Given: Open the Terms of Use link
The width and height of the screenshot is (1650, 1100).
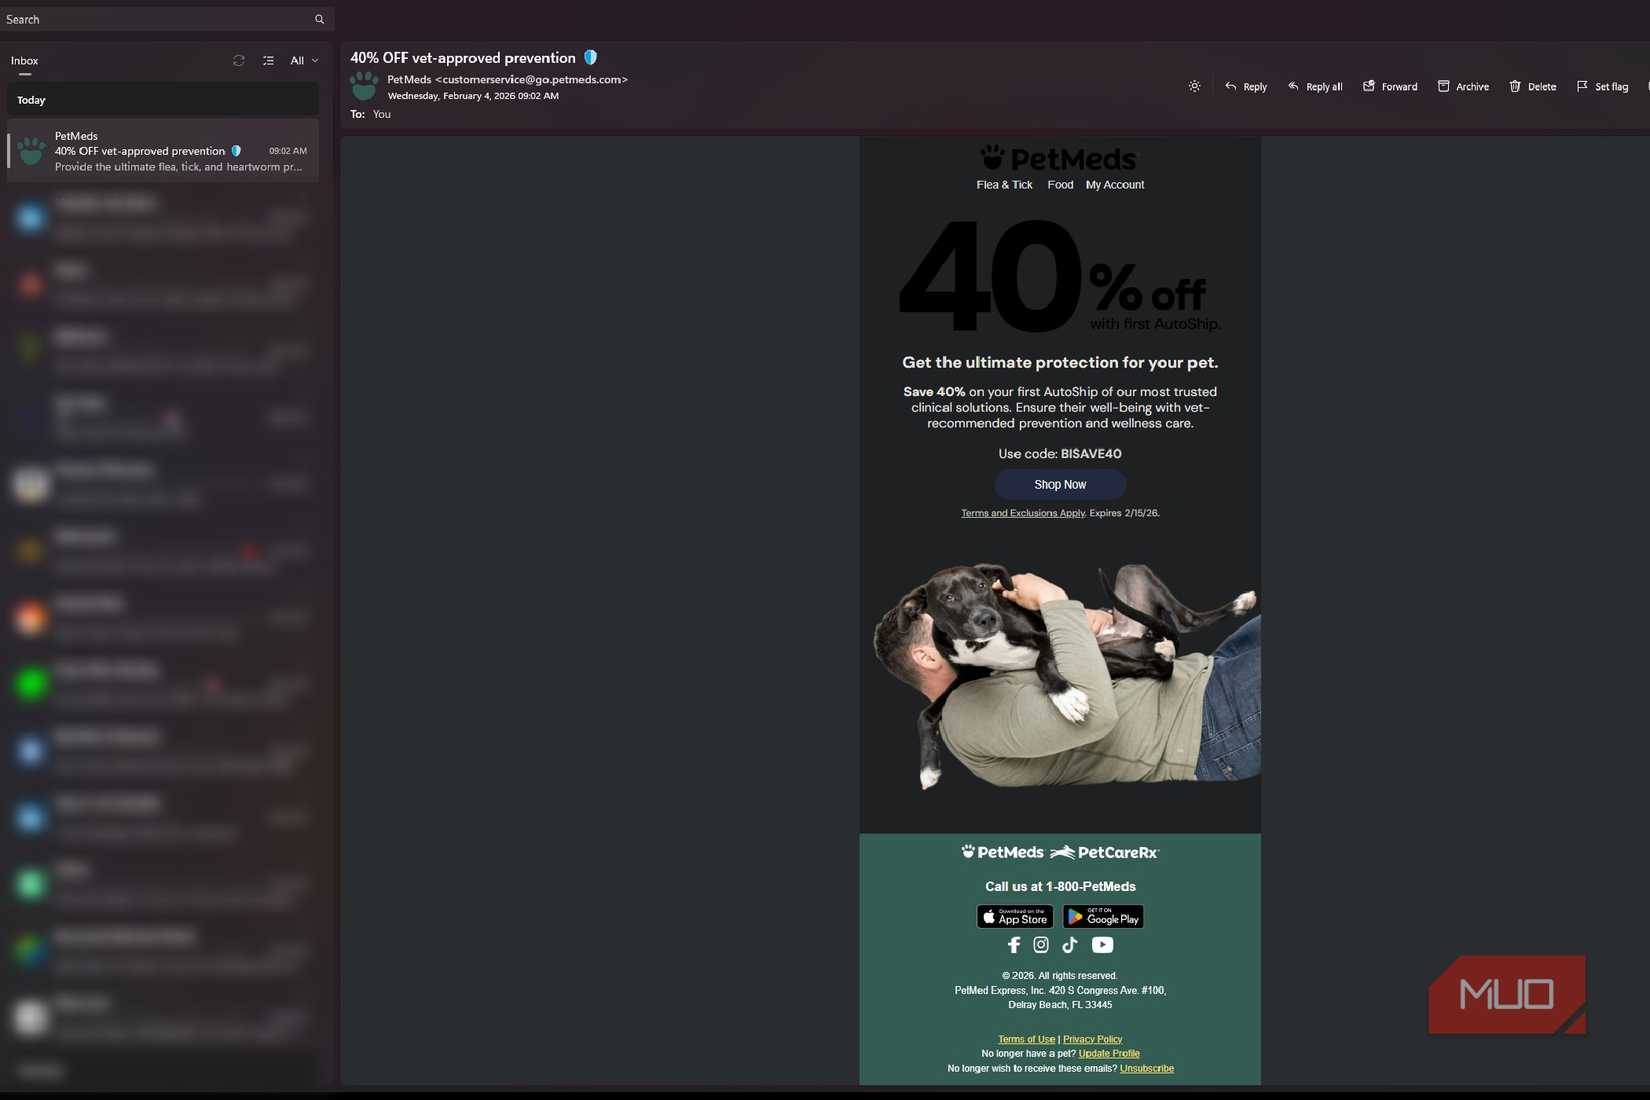Looking at the screenshot, I should click(1026, 1040).
